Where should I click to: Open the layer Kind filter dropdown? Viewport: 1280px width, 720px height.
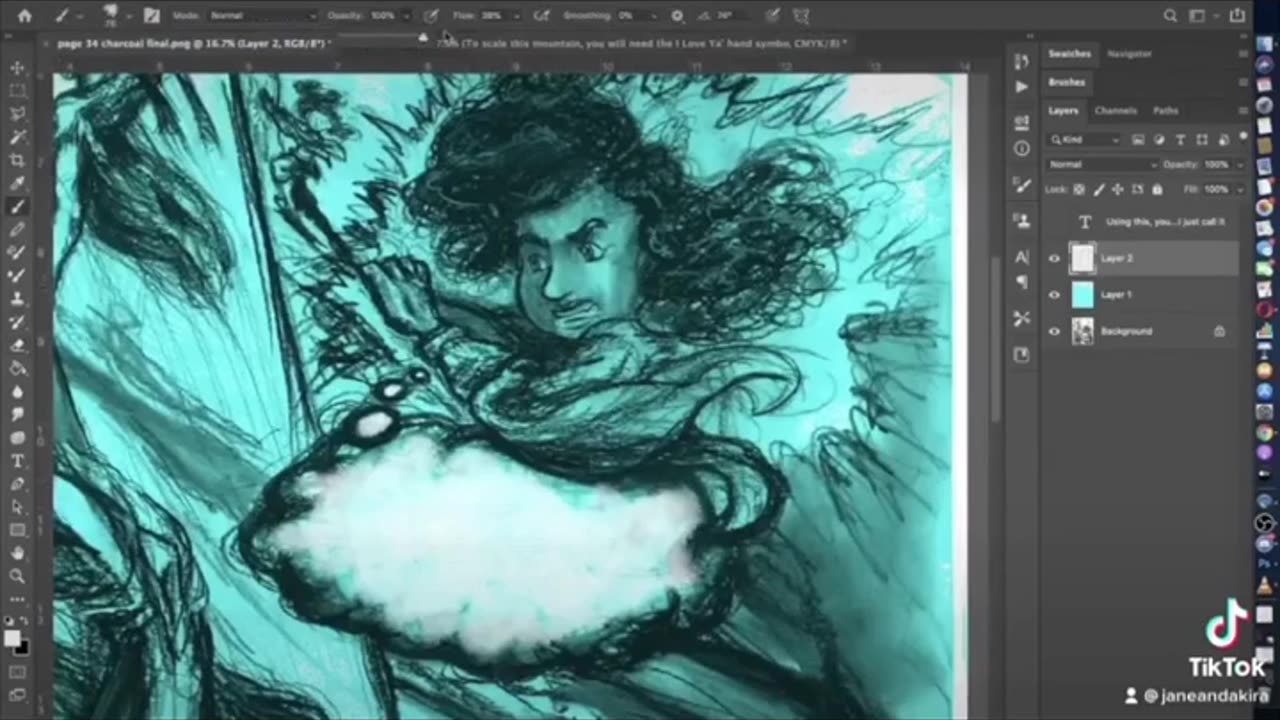(1086, 140)
